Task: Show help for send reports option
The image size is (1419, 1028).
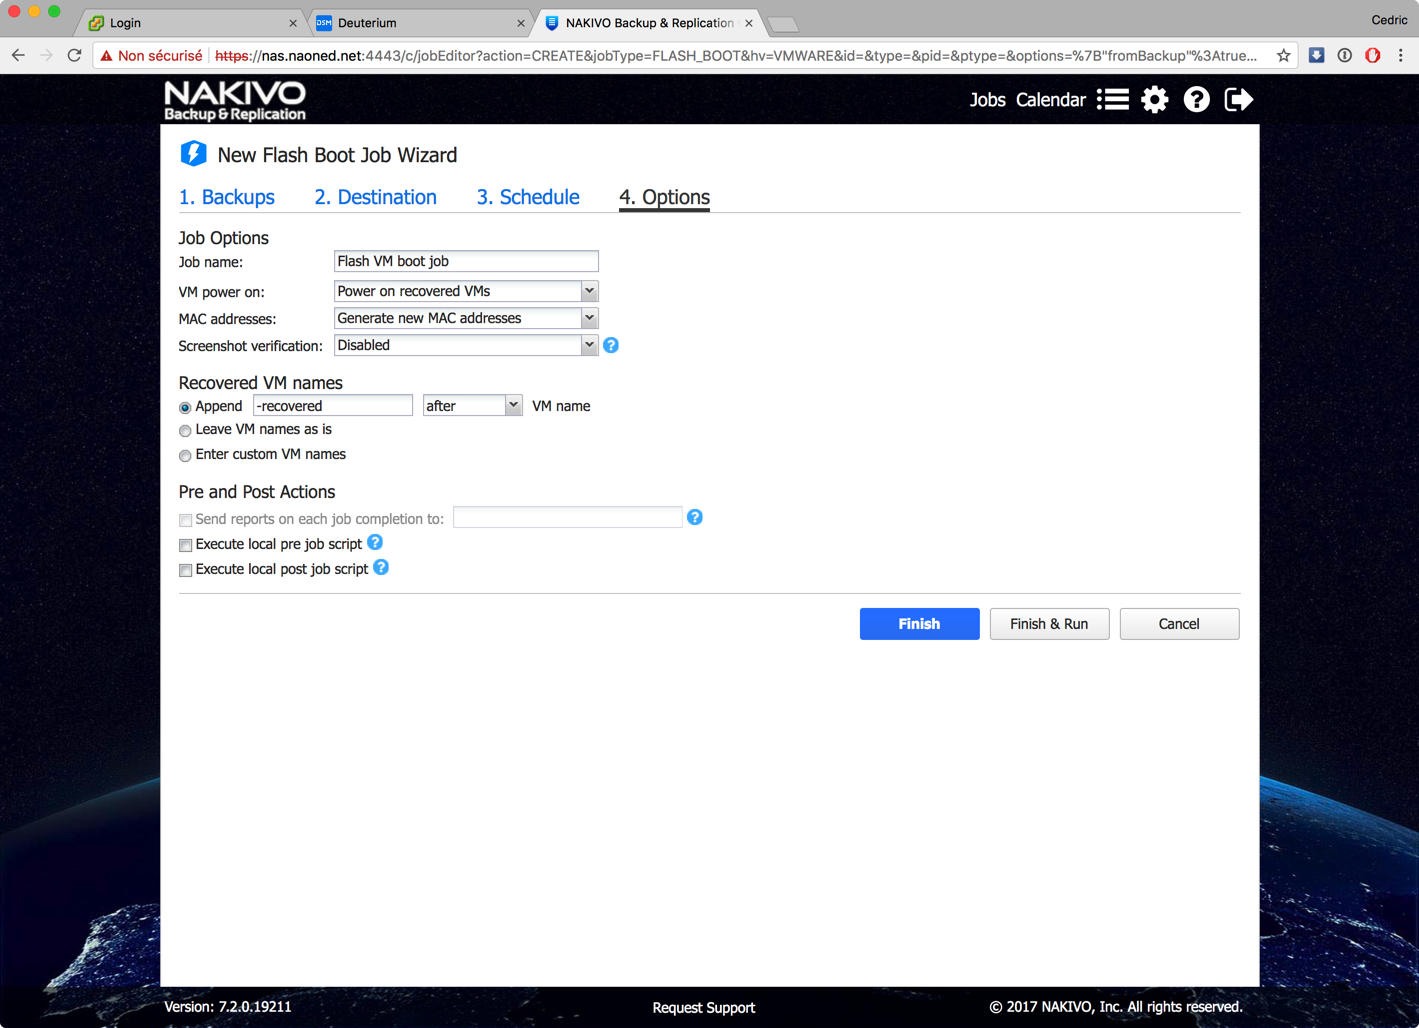Action: tap(695, 517)
